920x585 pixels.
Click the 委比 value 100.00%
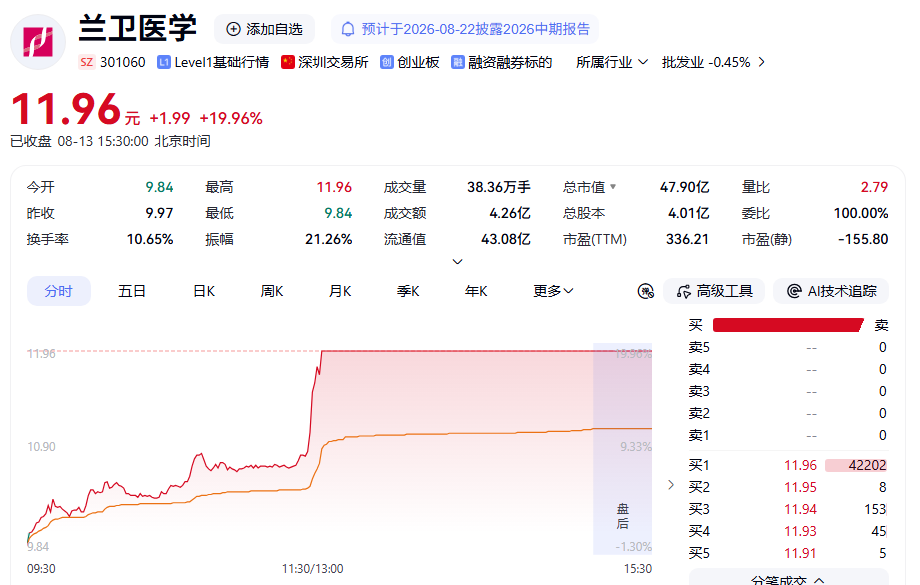[x=861, y=213]
